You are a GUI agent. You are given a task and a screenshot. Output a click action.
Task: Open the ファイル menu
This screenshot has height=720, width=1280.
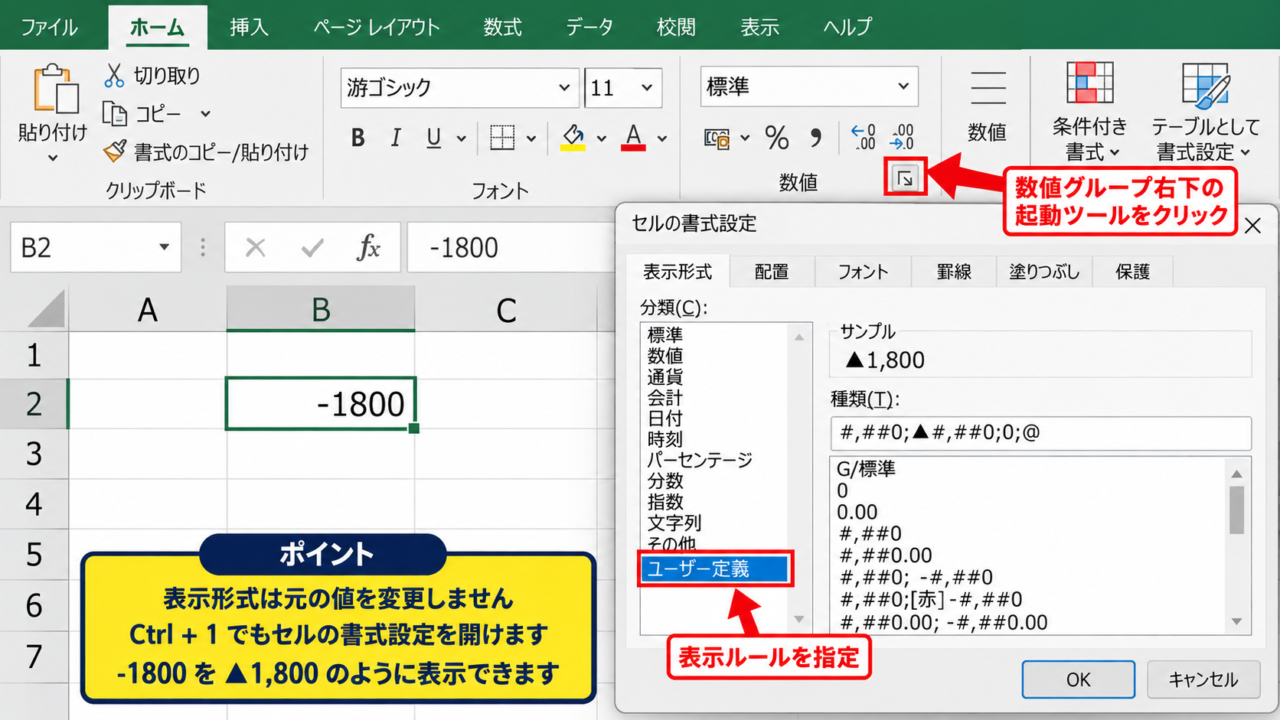coord(49,27)
